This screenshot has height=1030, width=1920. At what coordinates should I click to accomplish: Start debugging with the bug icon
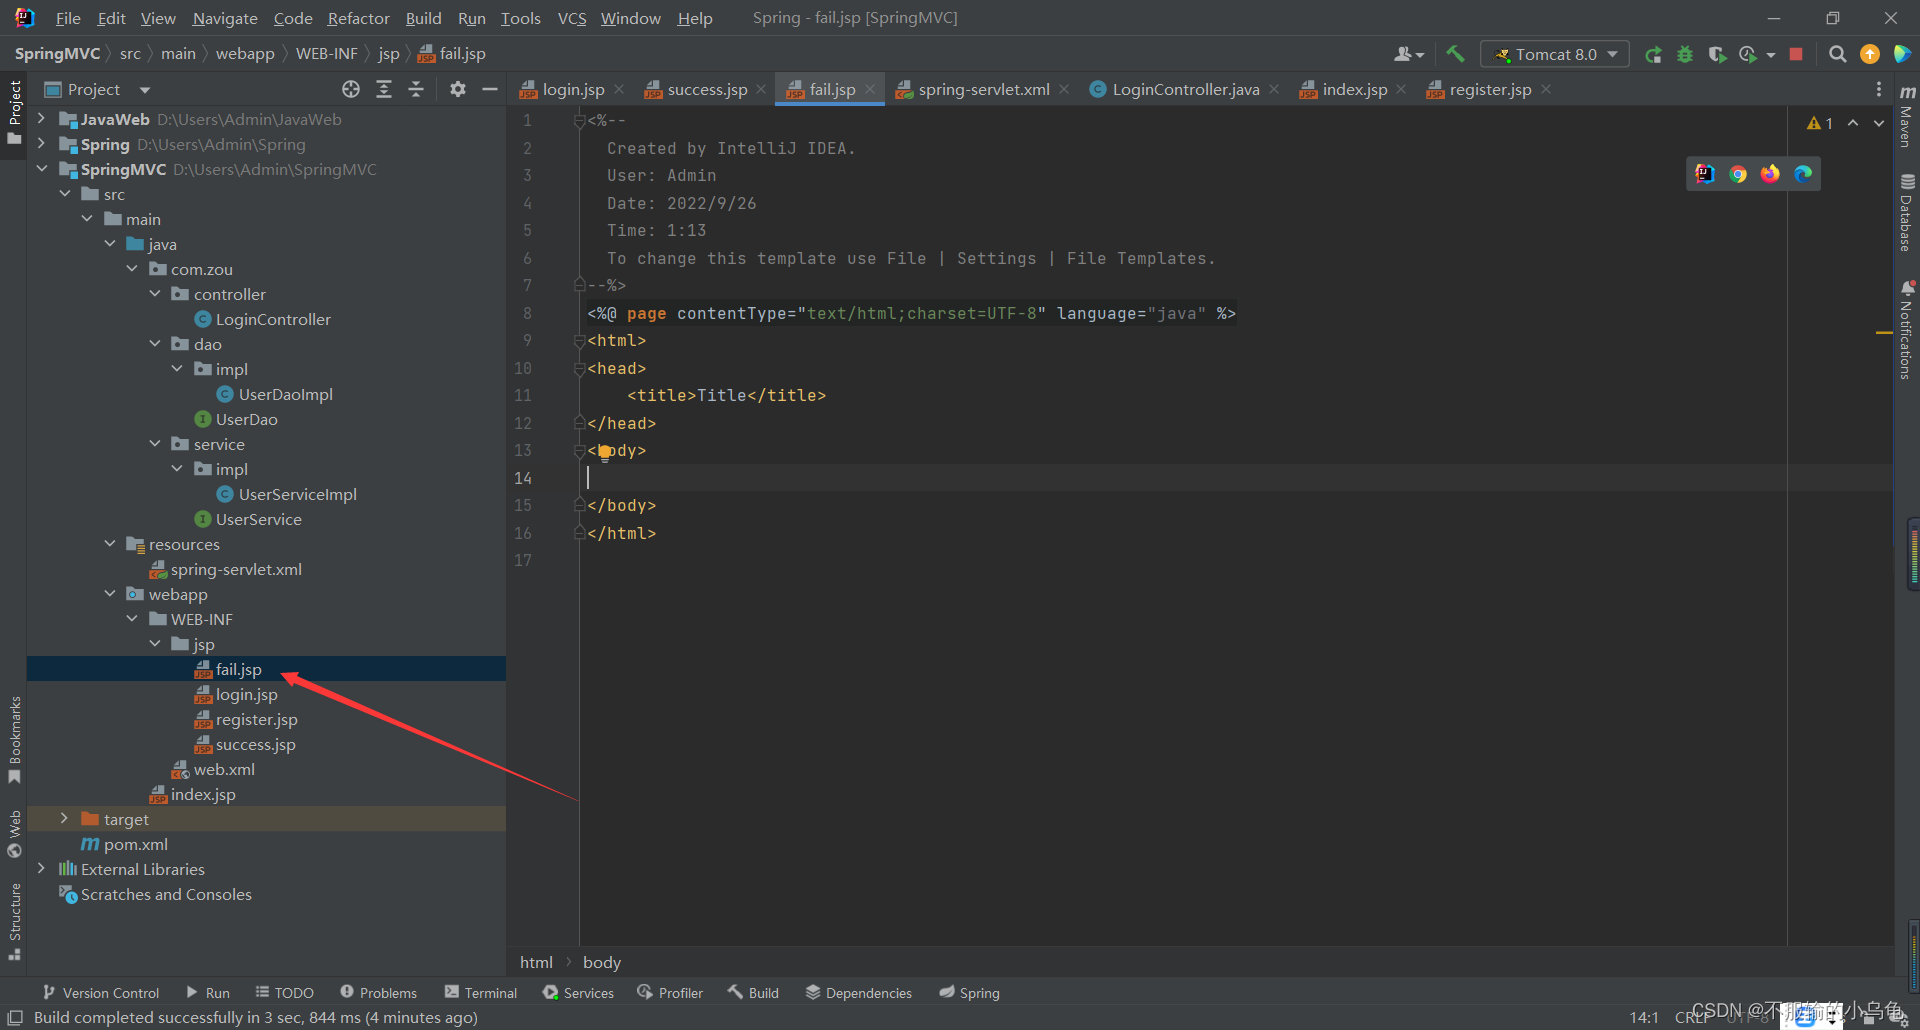(x=1685, y=54)
